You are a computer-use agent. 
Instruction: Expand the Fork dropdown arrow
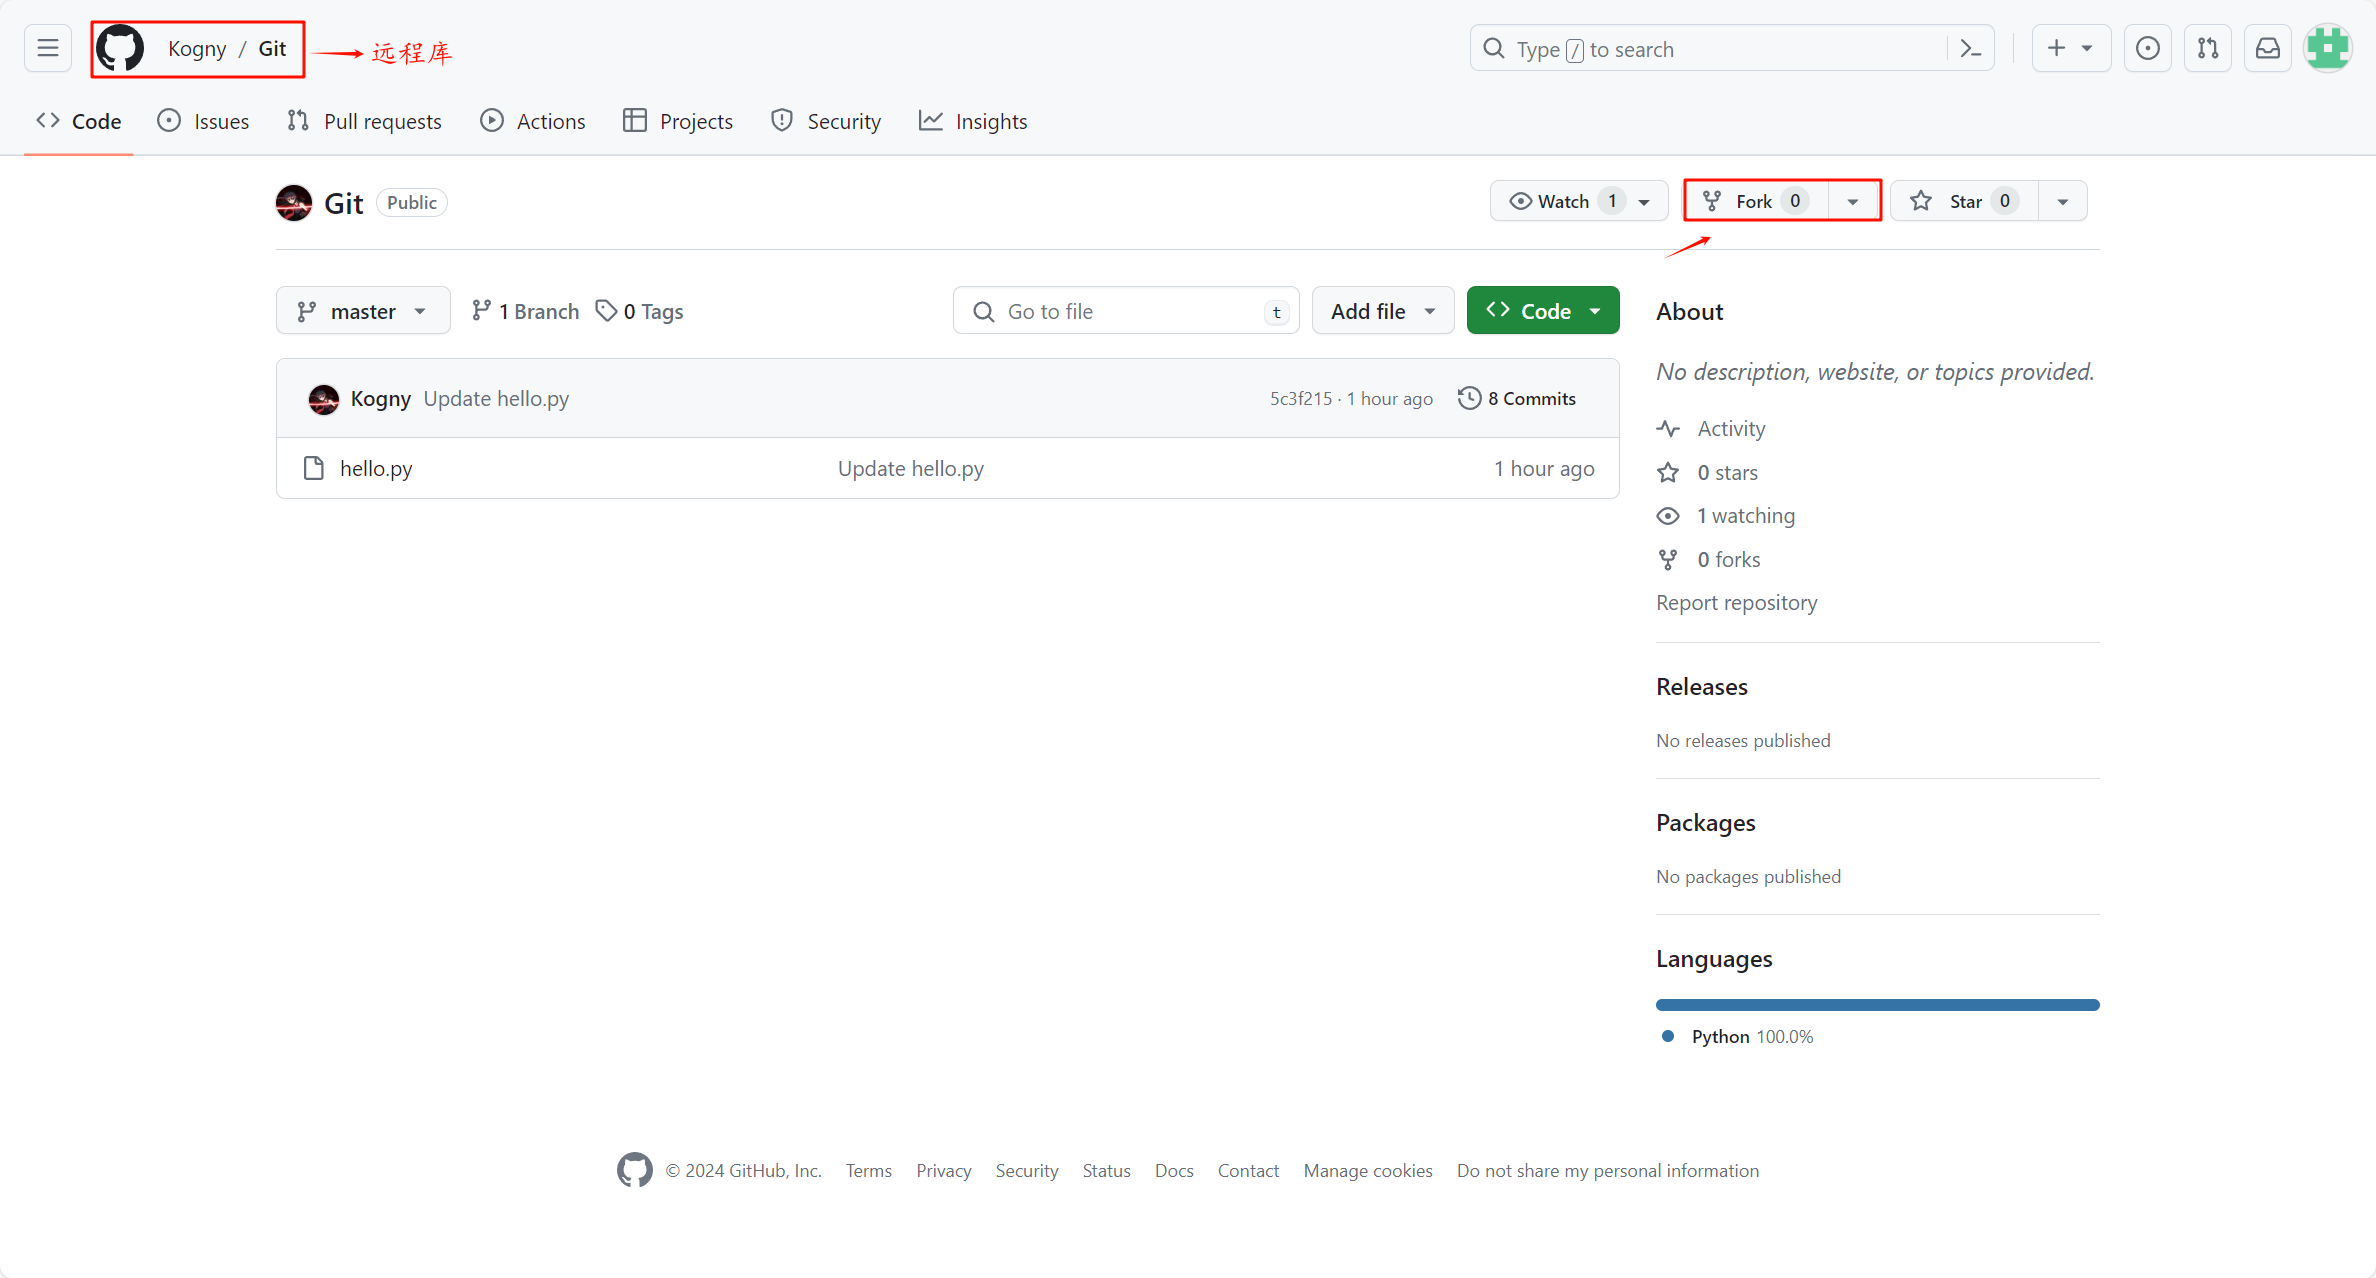coord(1853,201)
